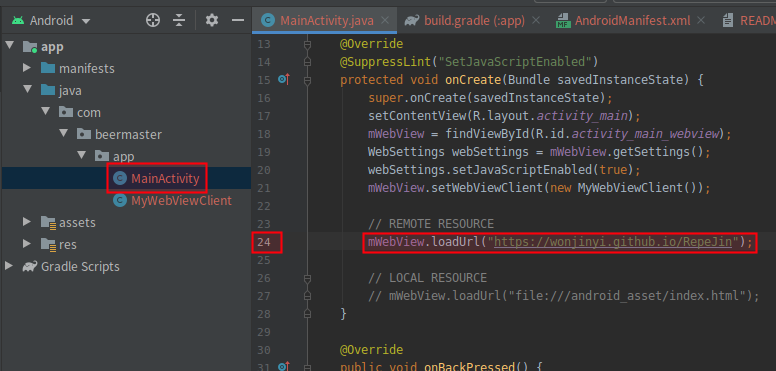Collapse the beermaster package

click(64, 134)
